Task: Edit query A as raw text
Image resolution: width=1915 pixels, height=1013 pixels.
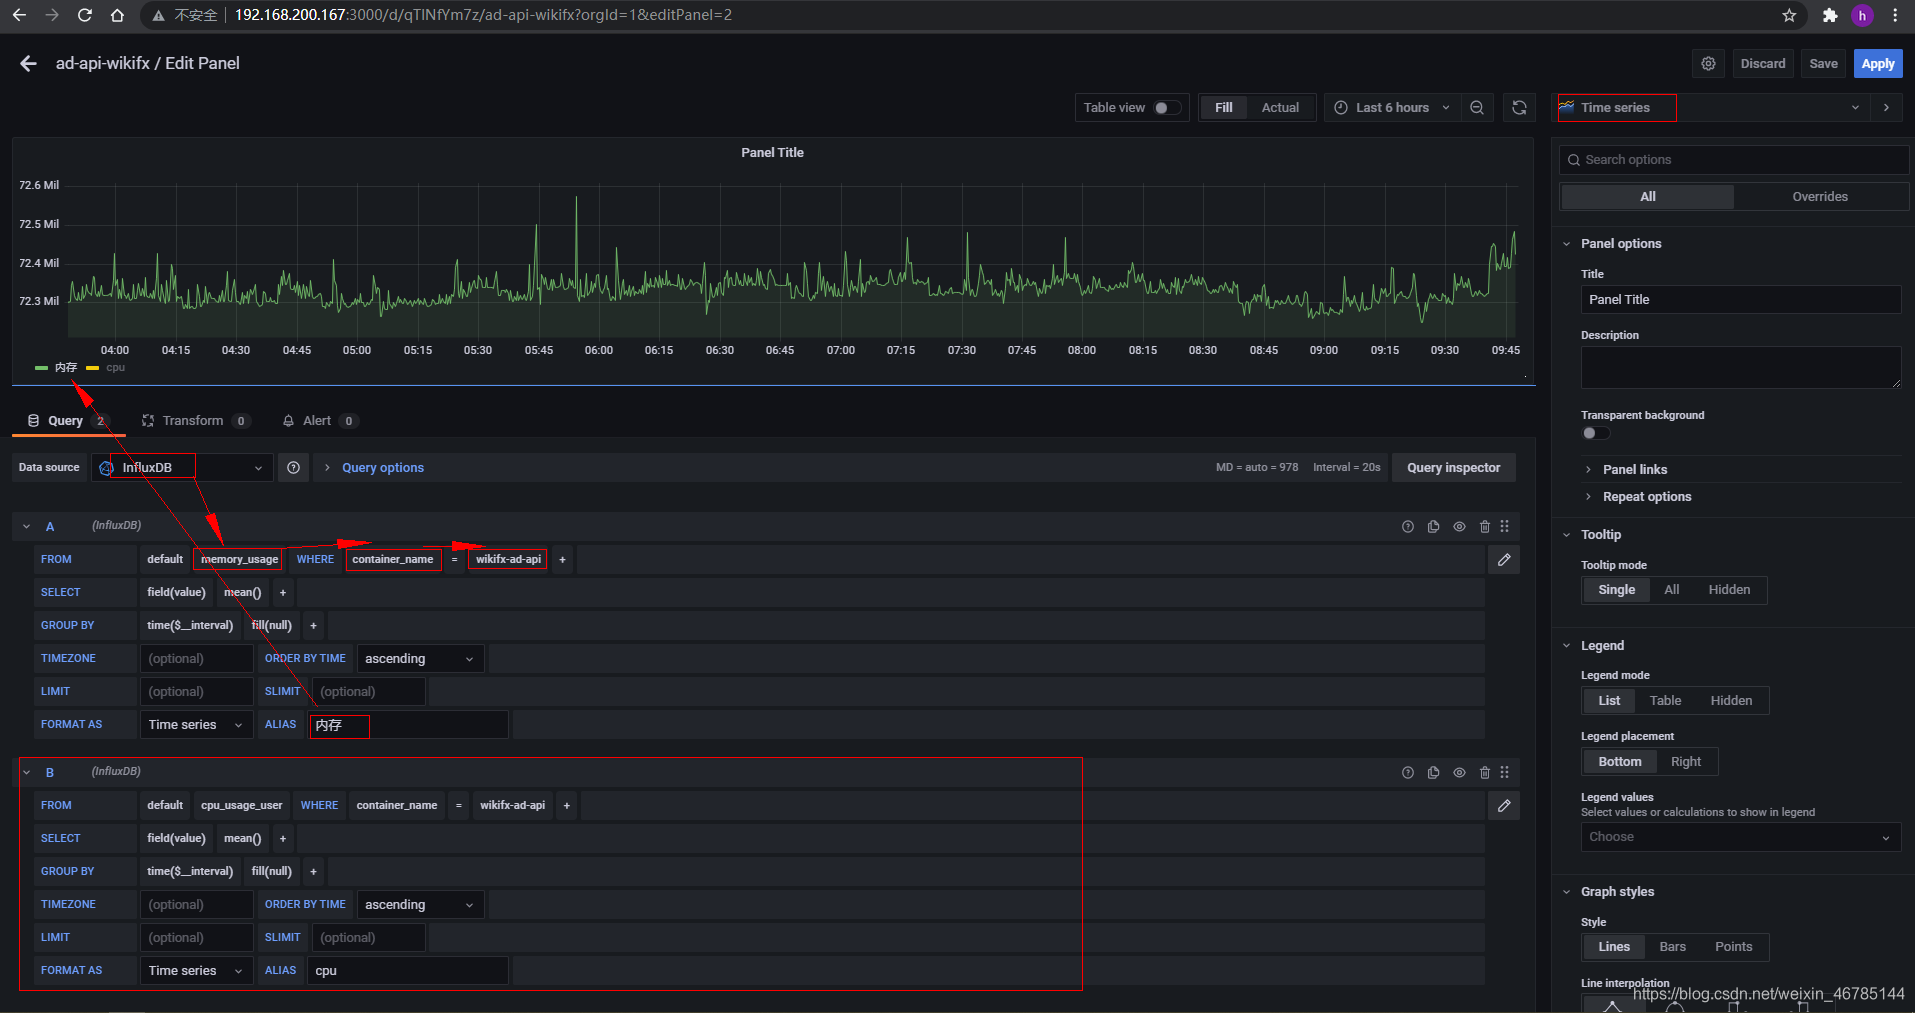Action: (1504, 560)
